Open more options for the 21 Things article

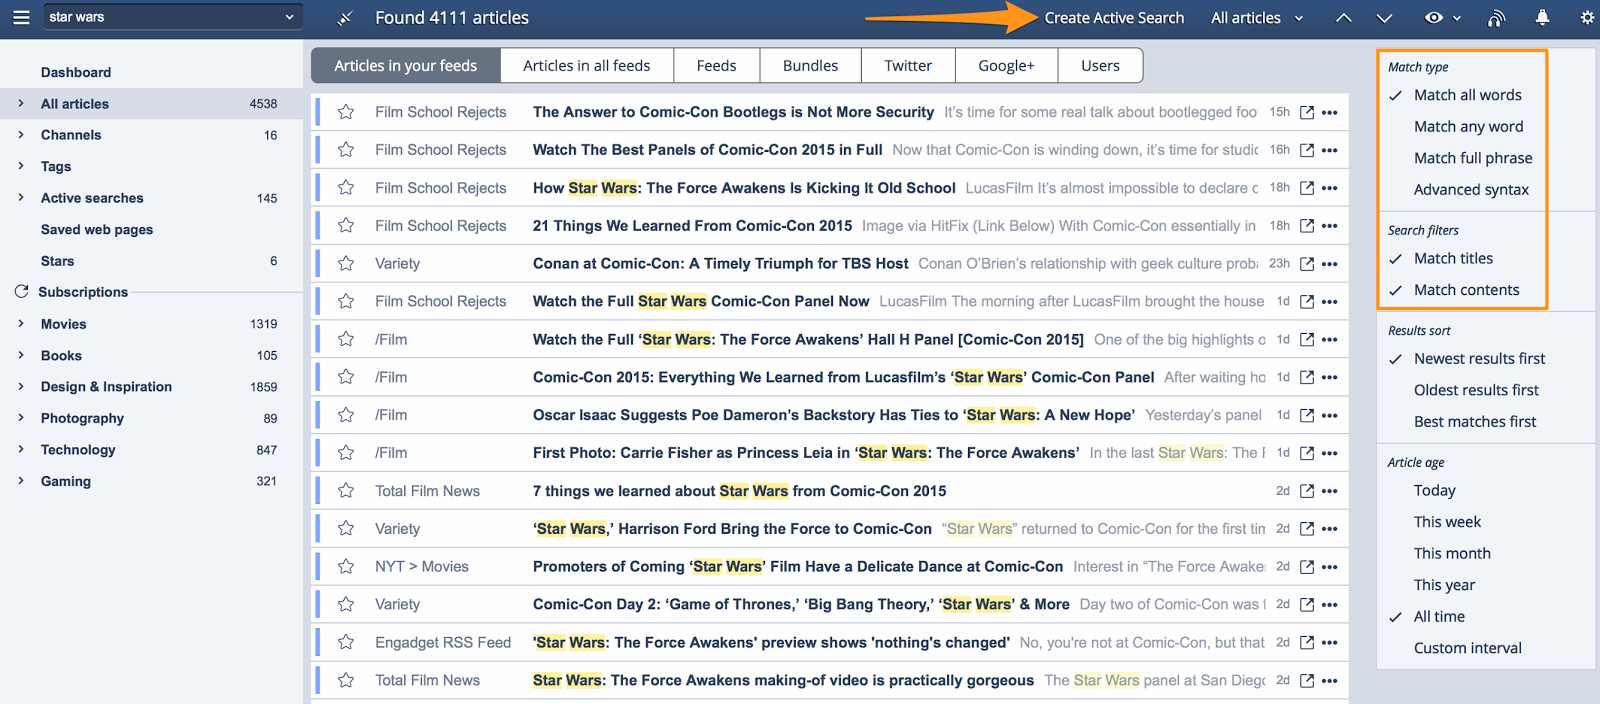(1329, 226)
